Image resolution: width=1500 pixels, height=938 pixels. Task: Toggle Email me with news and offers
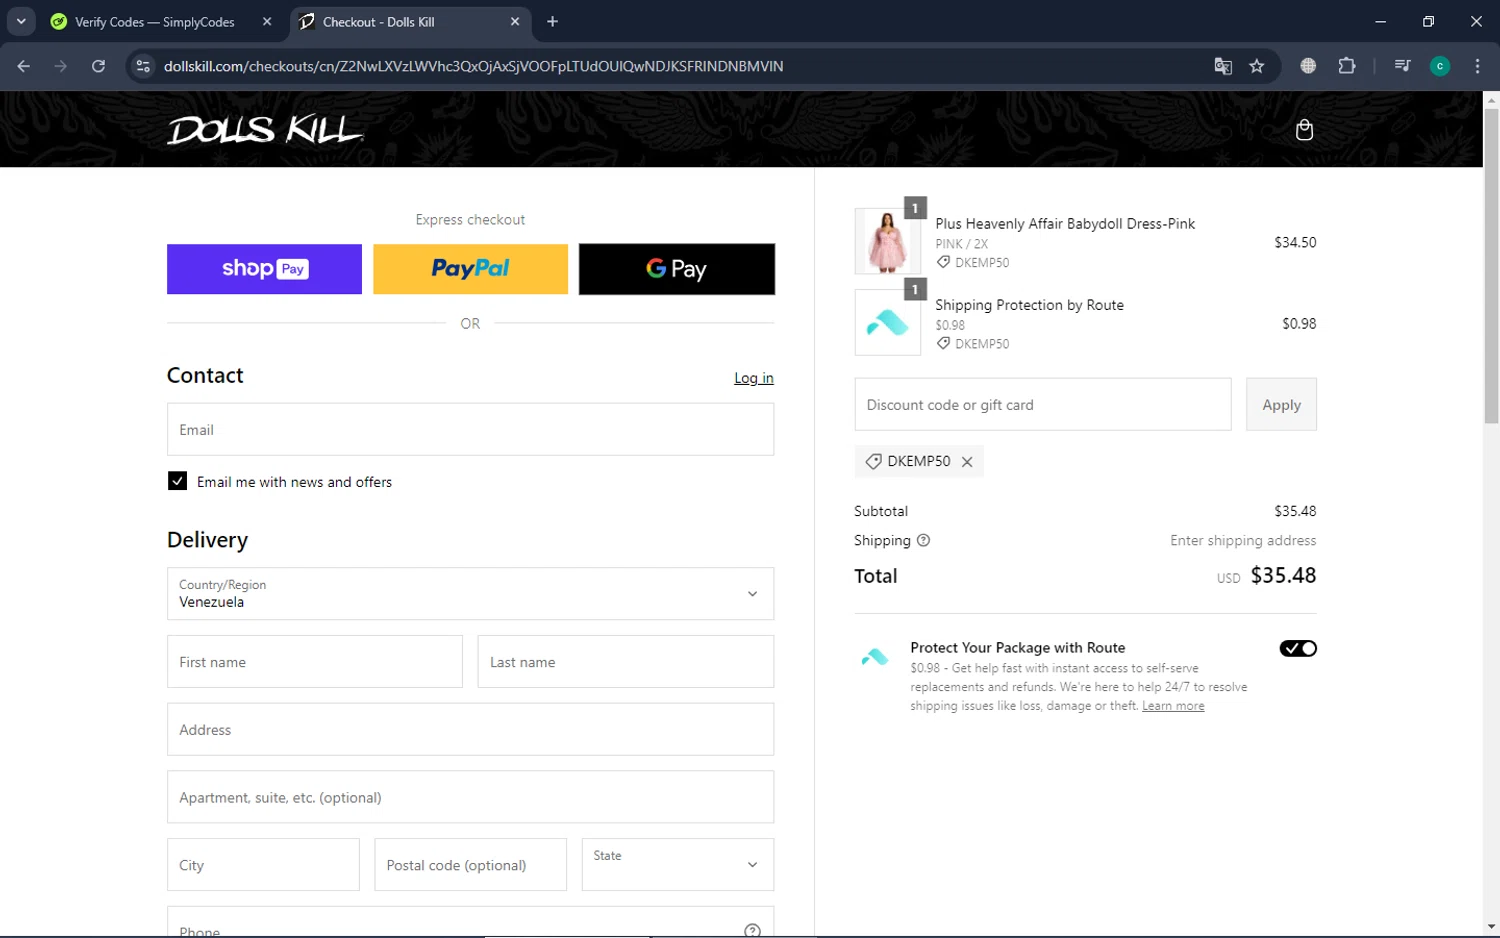click(177, 481)
